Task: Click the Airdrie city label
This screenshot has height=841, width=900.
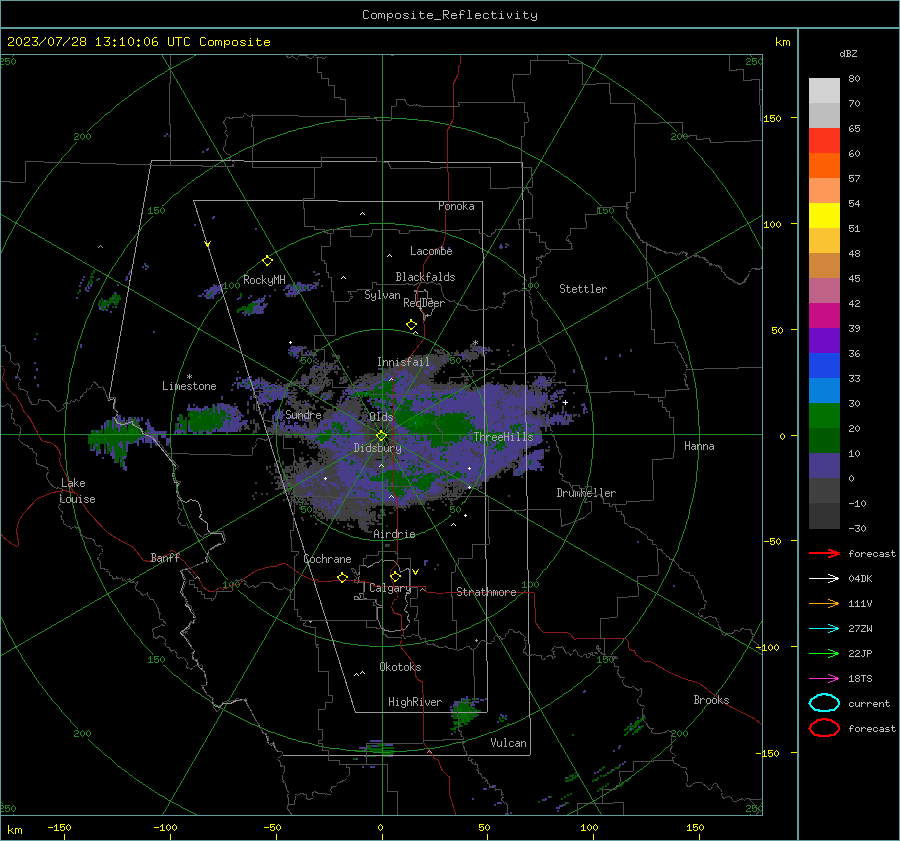Action: [x=394, y=534]
